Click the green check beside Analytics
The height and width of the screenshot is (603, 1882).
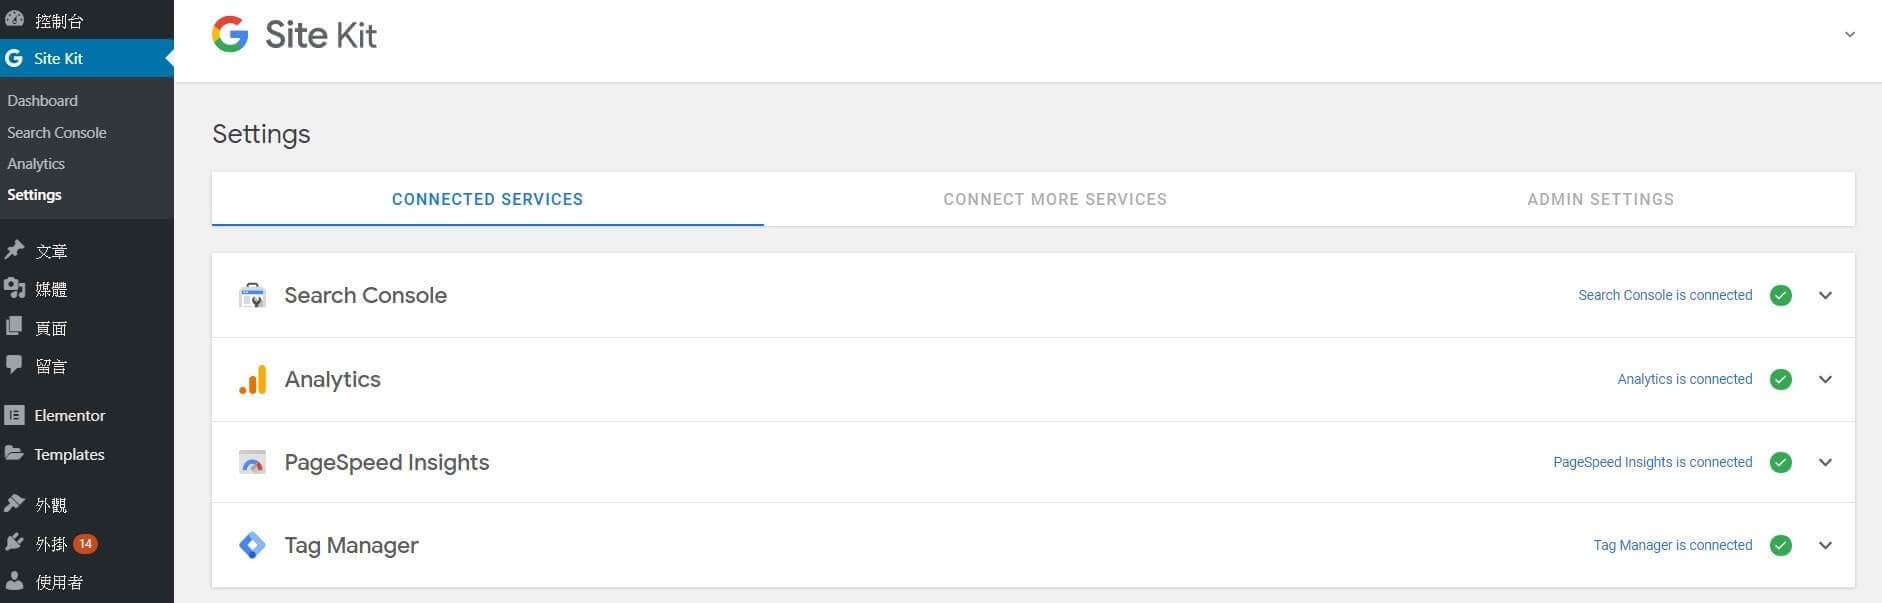point(1780,380)
